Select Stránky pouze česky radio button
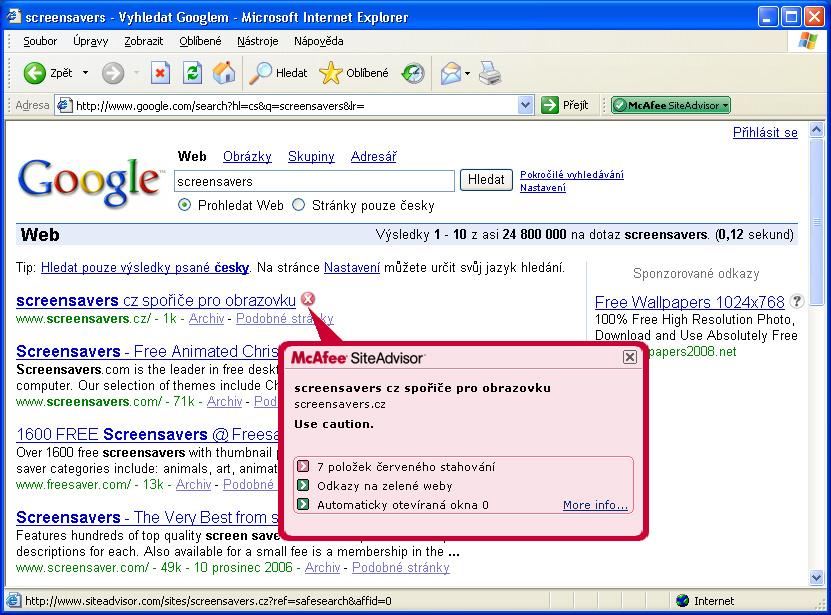 point(298,205)
